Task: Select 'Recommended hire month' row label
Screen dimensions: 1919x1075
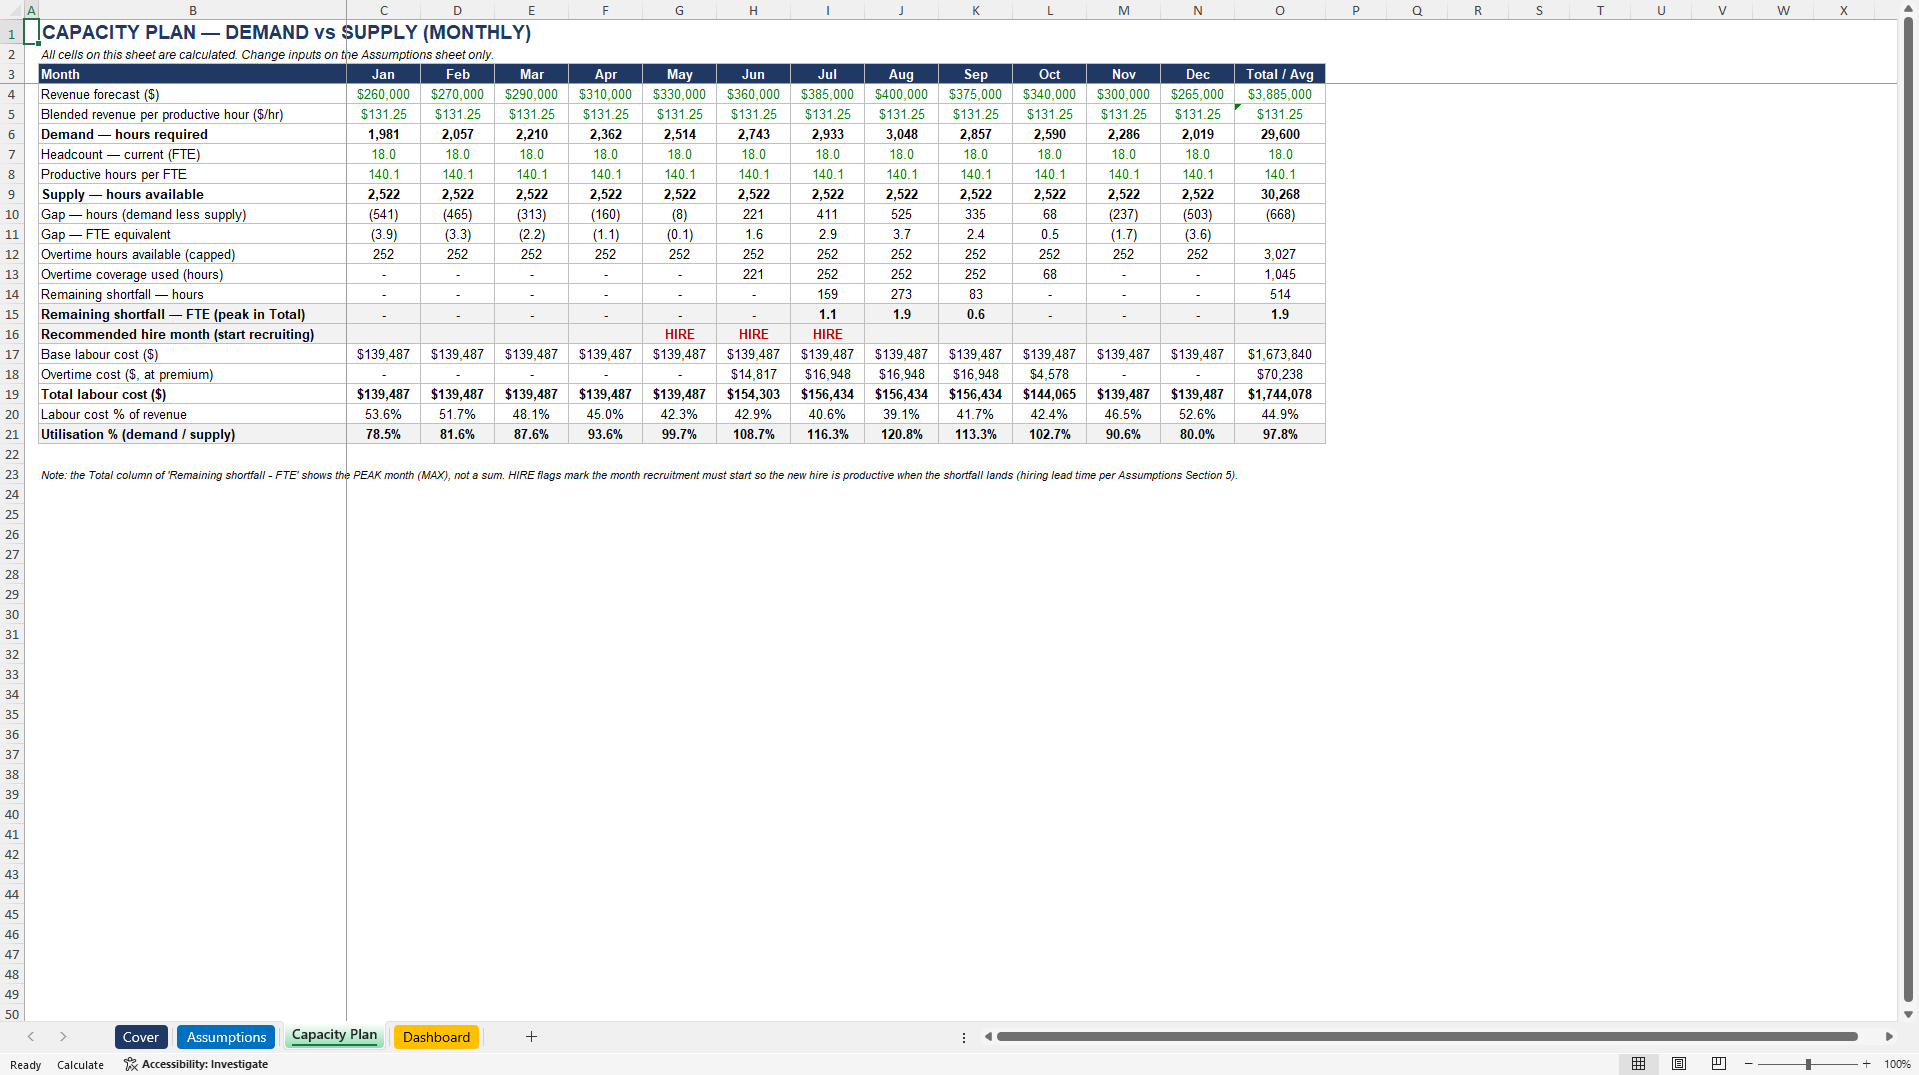Action: point(192,334)
